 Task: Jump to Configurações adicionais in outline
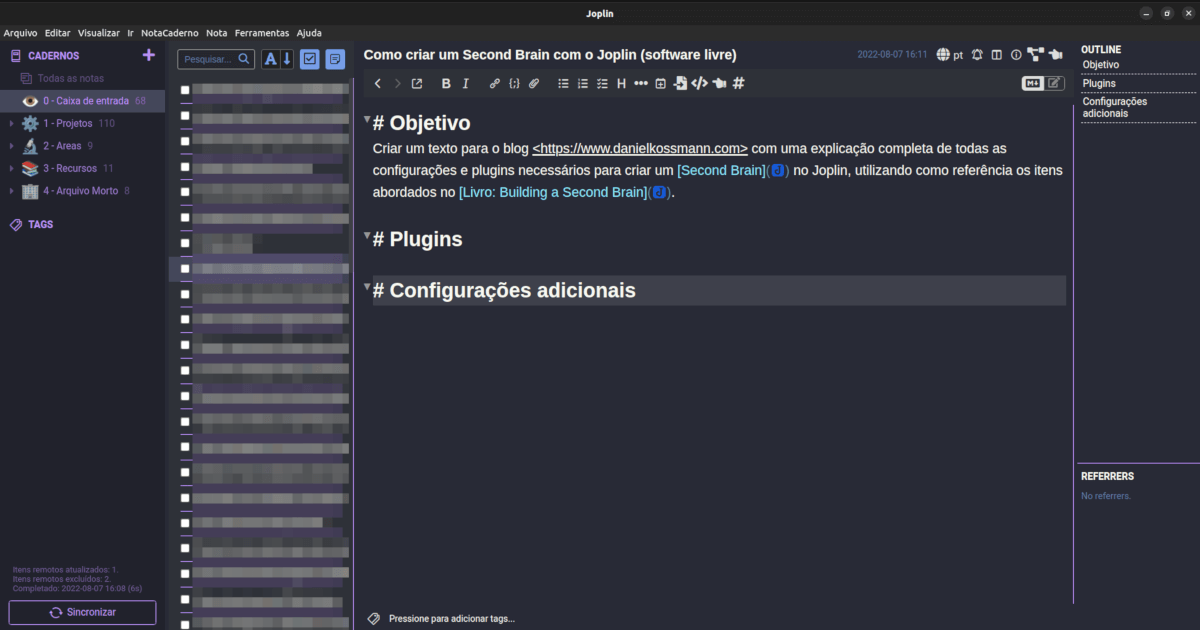pyautogui.click(x=1115, y=107)
